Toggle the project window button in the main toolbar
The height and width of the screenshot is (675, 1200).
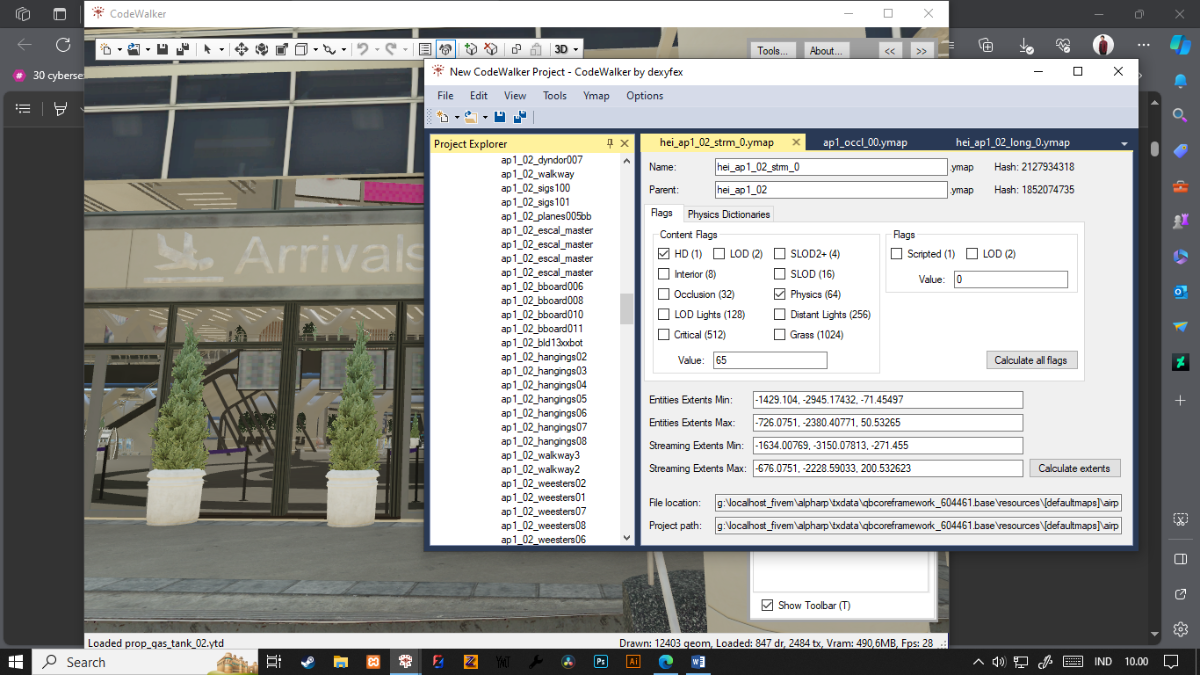[446, 49]
